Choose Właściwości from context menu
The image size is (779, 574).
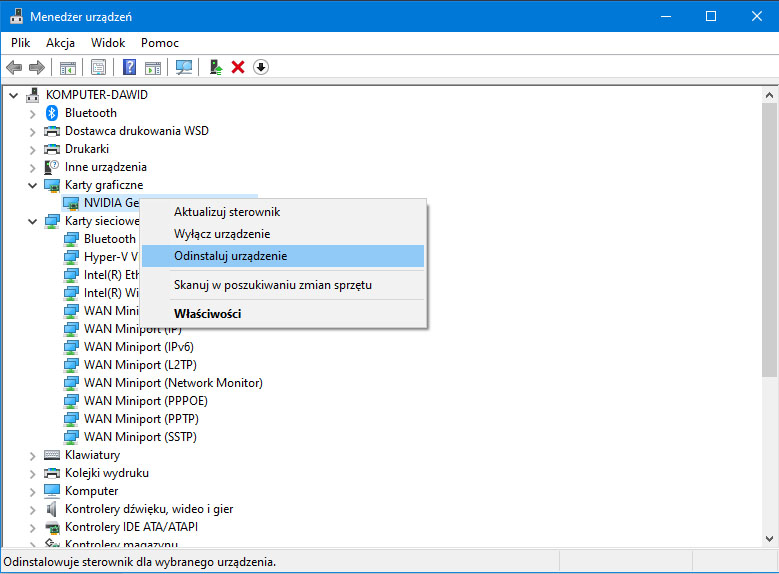pyautogui.click(x=283, y=314)
